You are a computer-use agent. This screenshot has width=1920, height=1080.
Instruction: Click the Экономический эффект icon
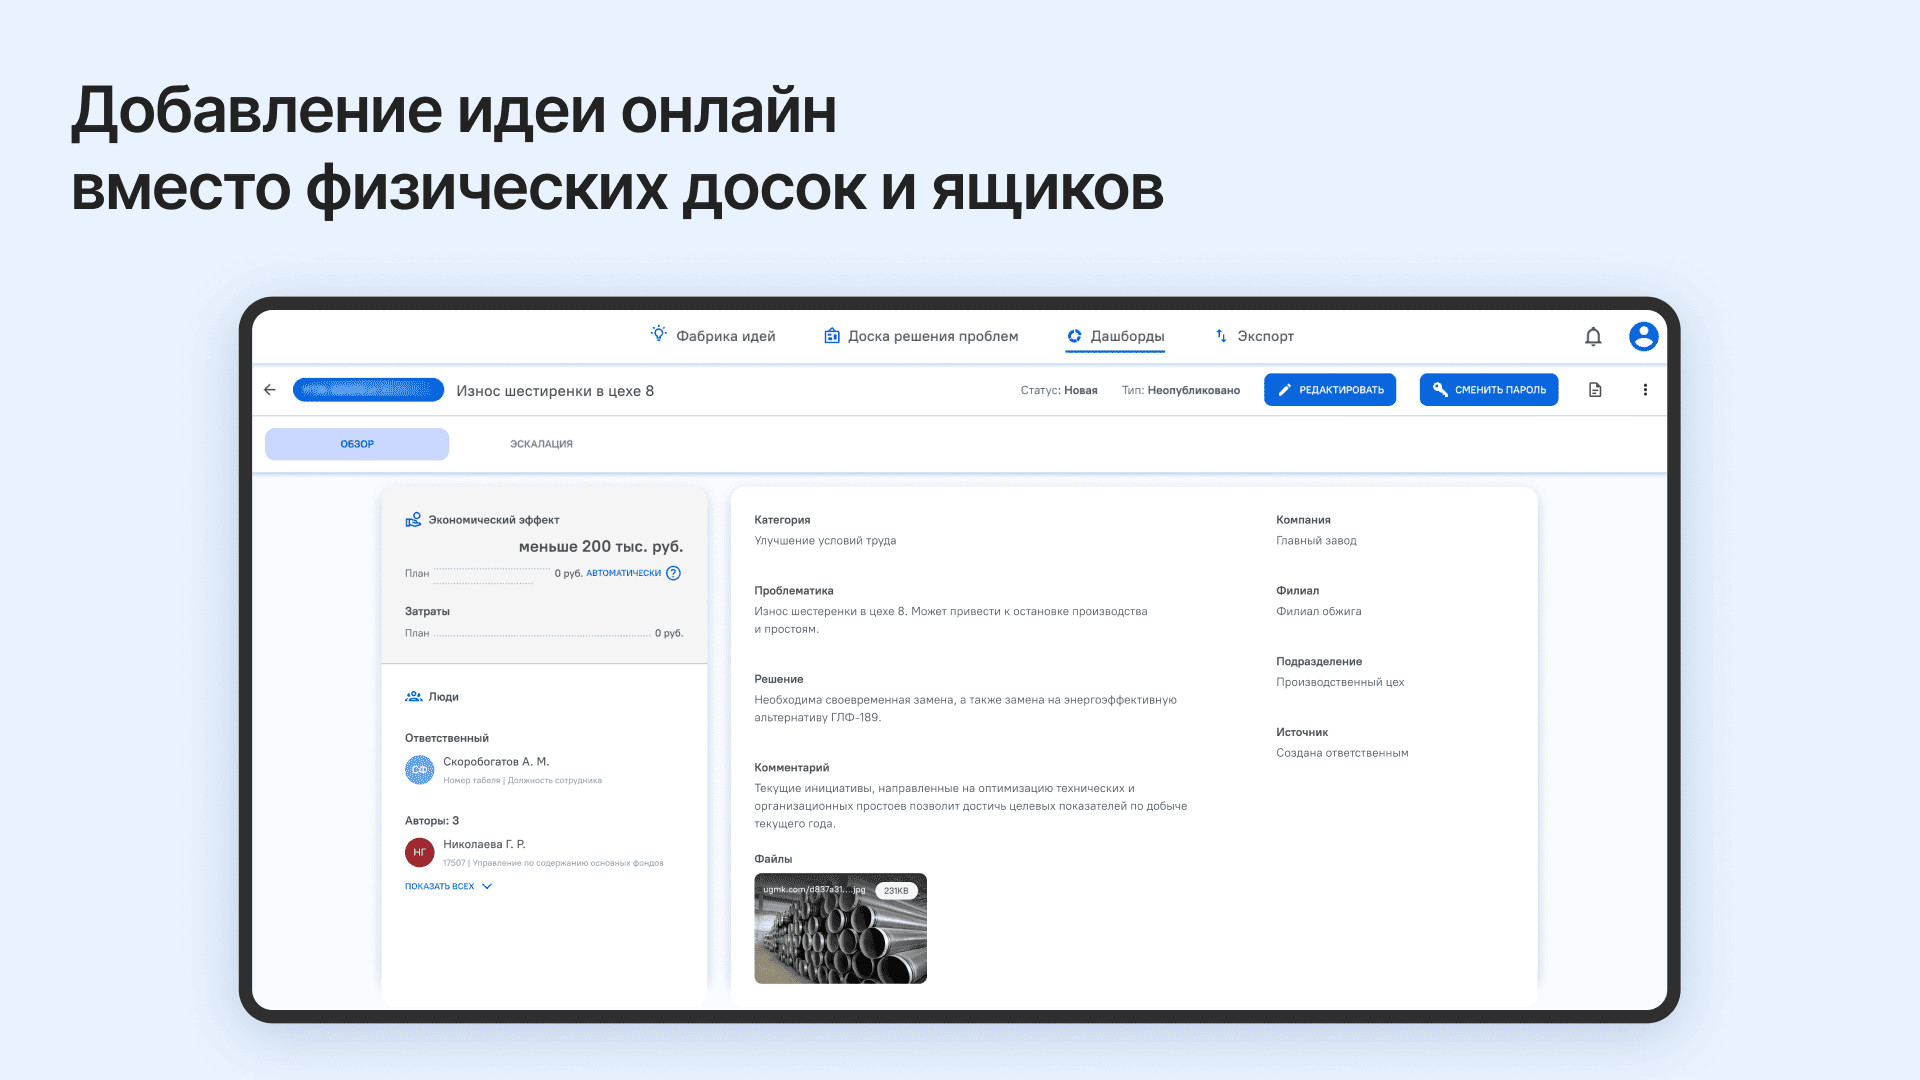pyautogui.click(x=413, y=520)
